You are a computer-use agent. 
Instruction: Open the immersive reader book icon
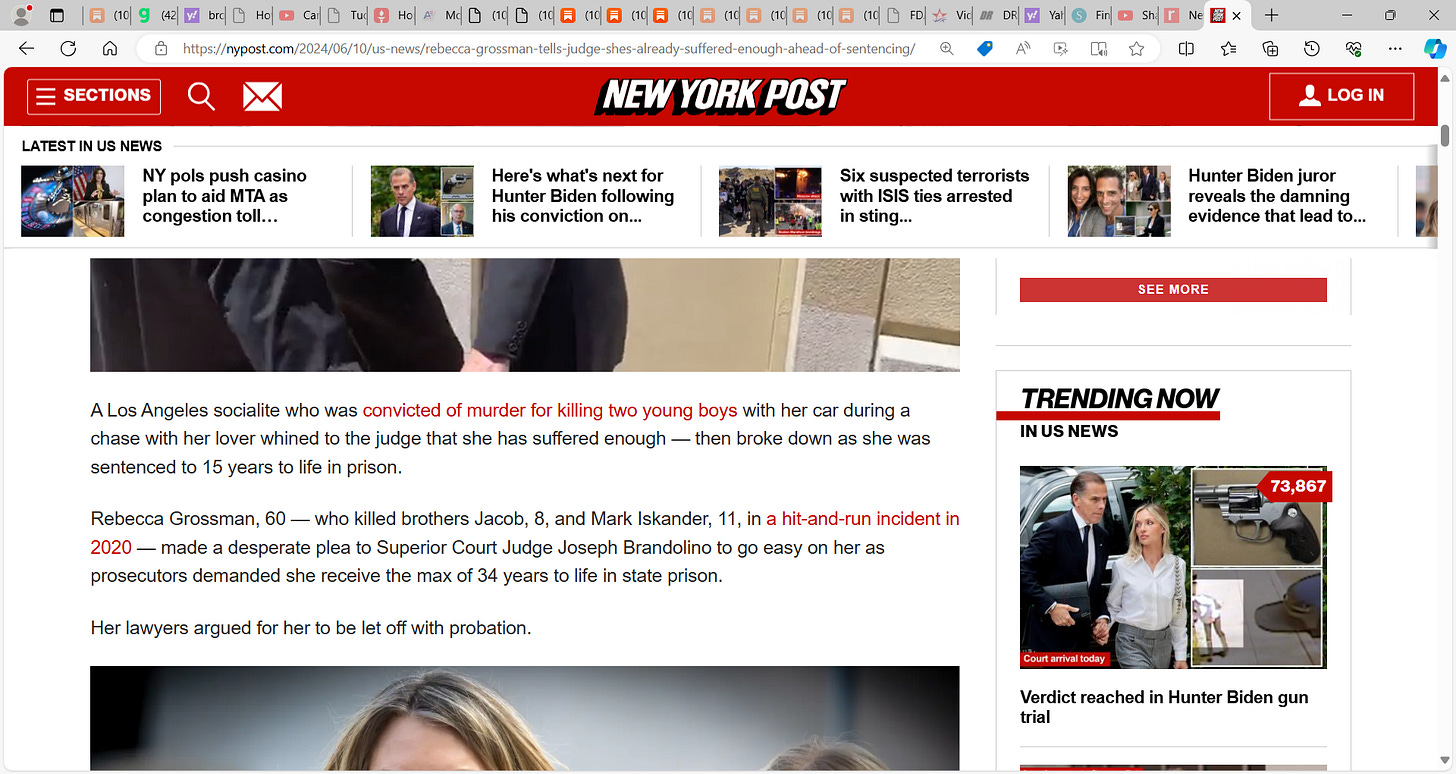[1099, 48]
